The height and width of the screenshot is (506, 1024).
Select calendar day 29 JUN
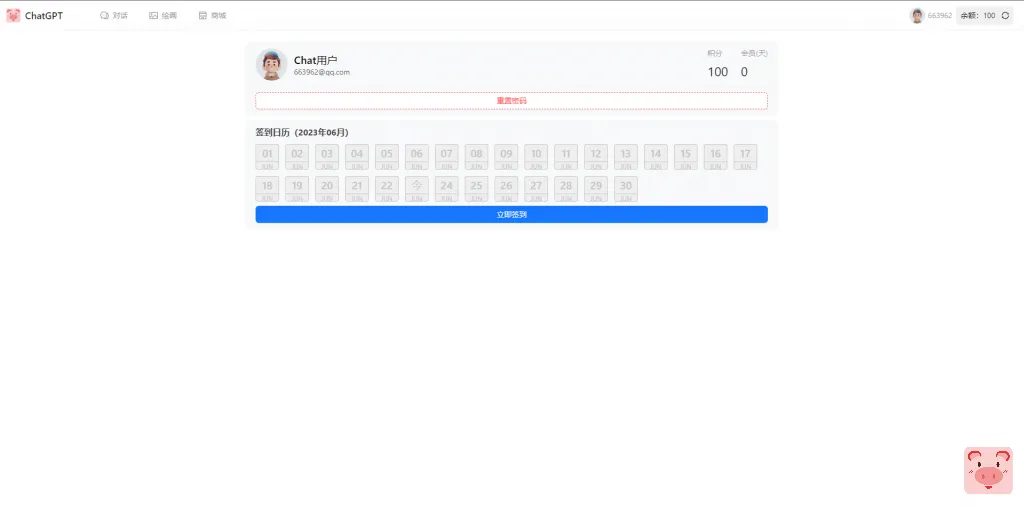point(596,189)
